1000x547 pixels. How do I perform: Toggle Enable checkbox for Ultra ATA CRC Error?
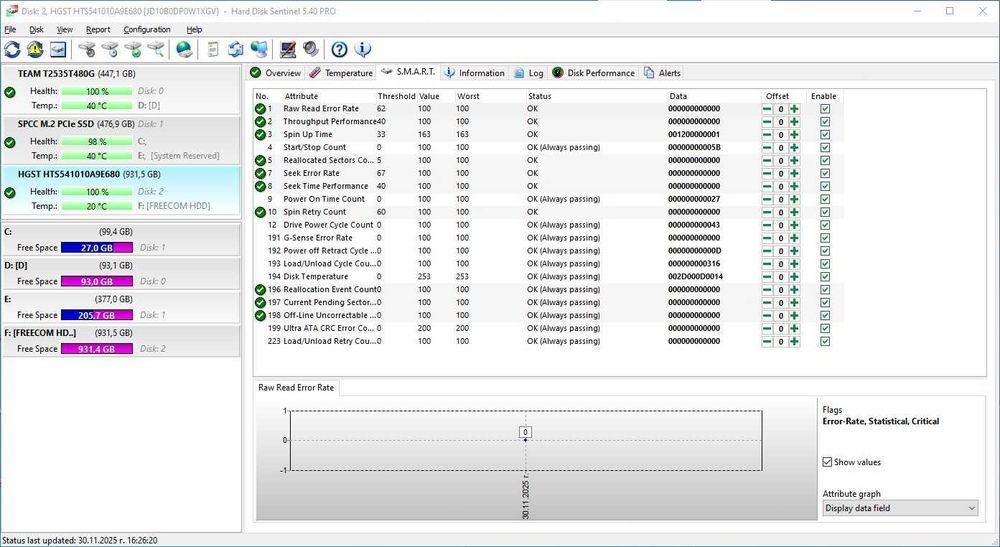tap(825, 328)
